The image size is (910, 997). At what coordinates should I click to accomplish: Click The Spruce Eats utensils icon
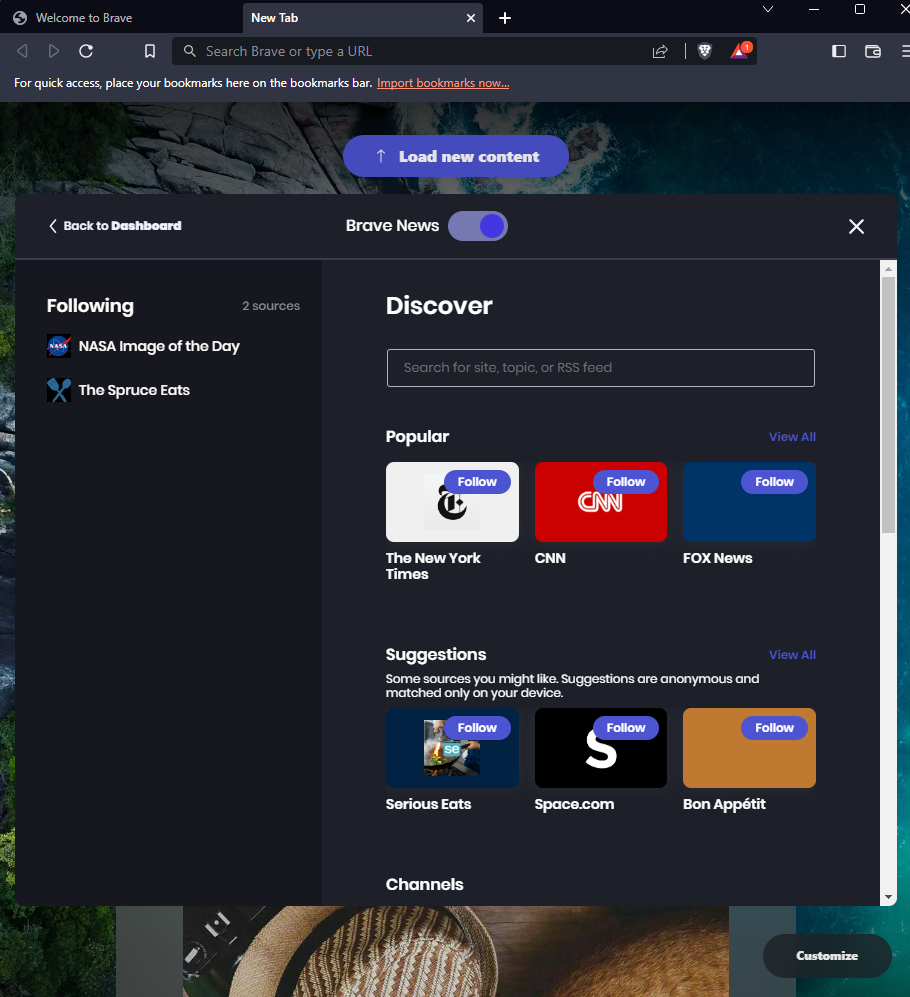click(x=59, y=390)
